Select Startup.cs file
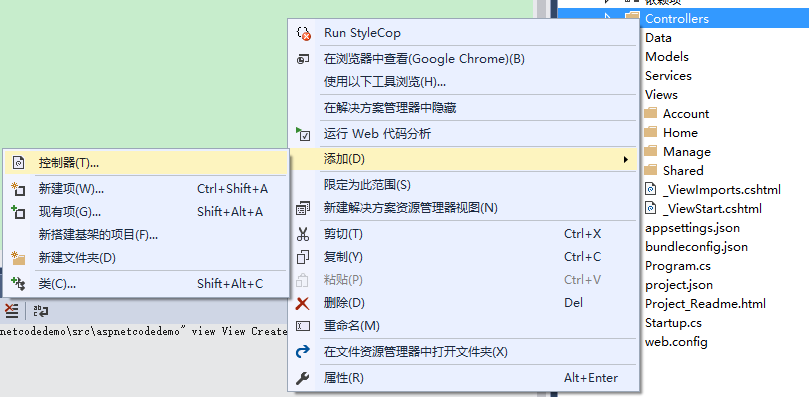The height and width of the screenshot is (397, 809). (x=673, y=323)
